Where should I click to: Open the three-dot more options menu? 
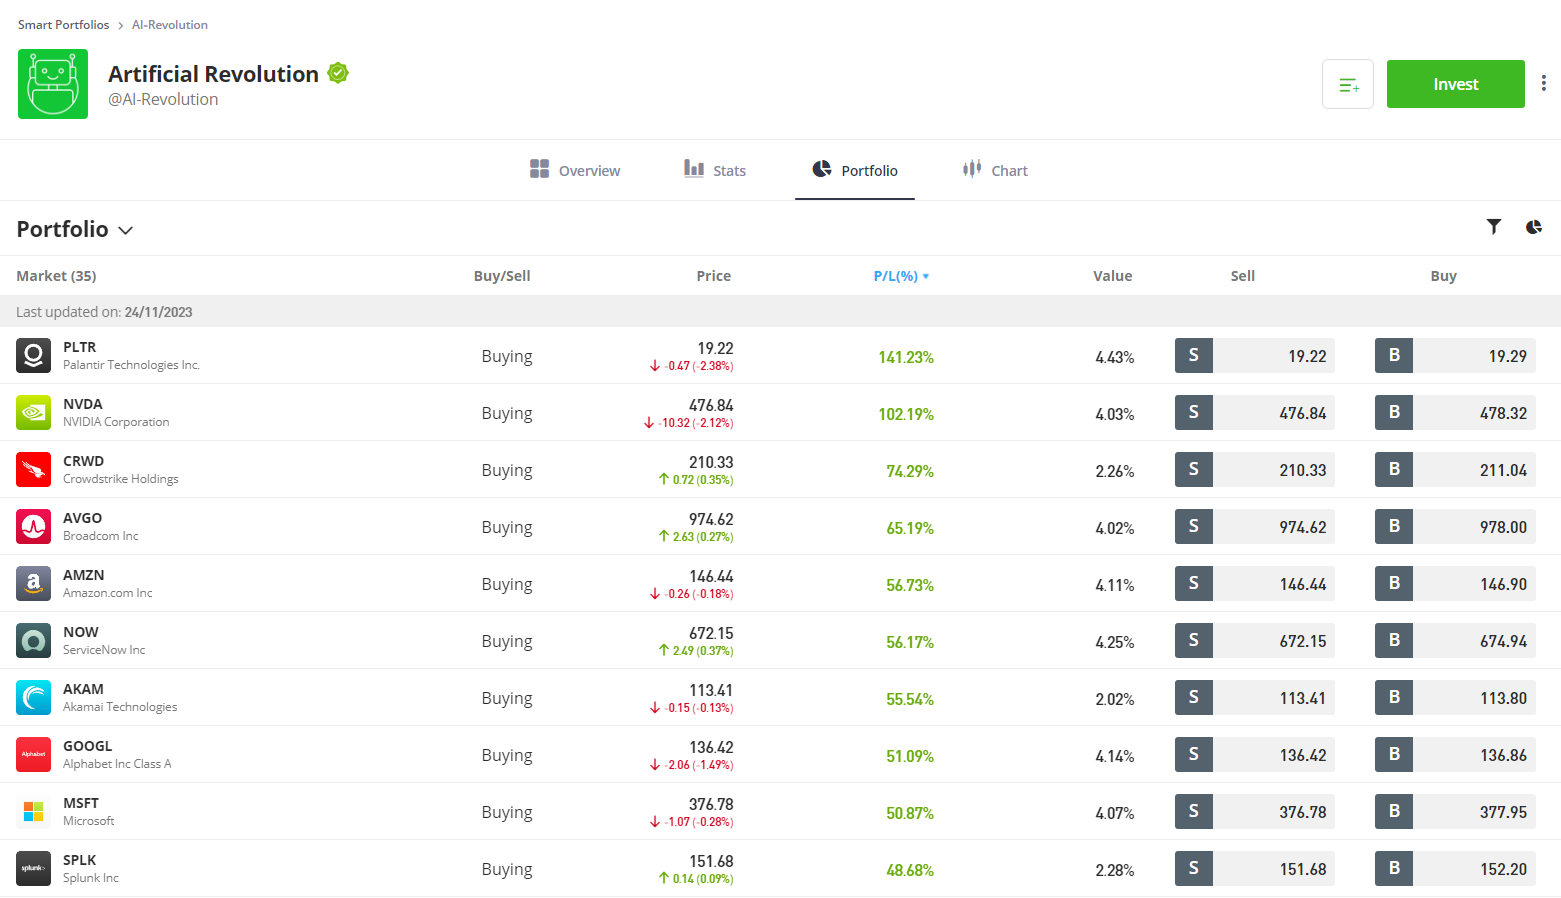pos(1543,84)
